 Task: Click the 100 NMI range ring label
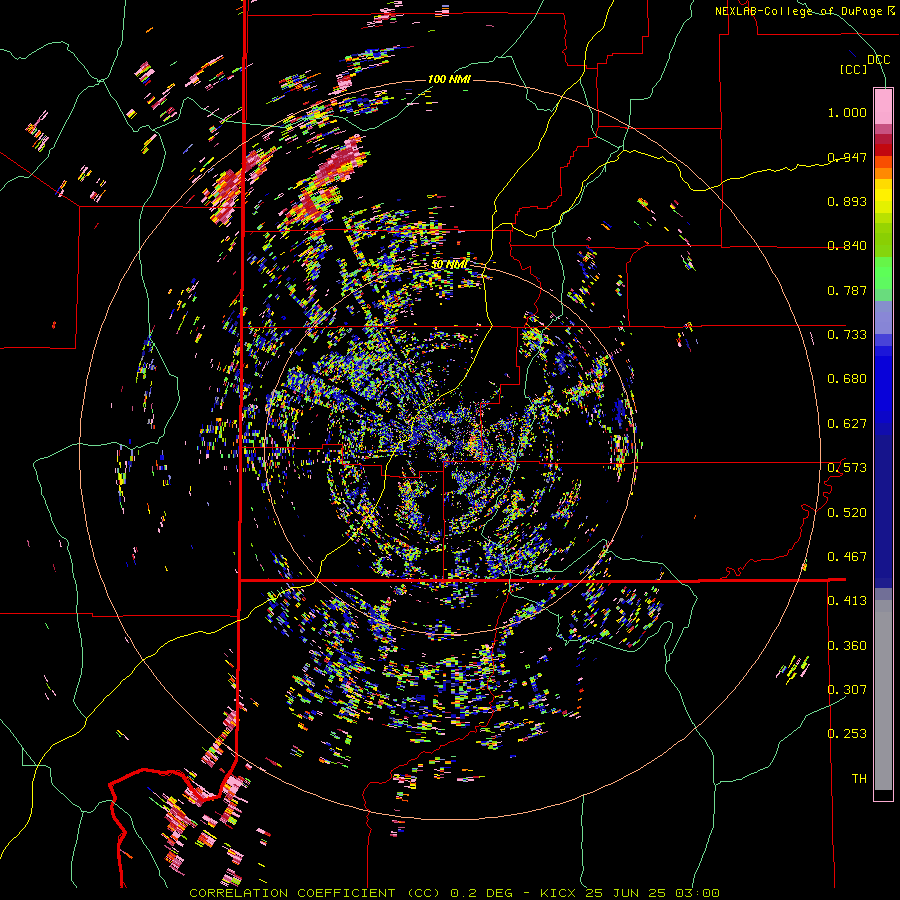point(449,79)
